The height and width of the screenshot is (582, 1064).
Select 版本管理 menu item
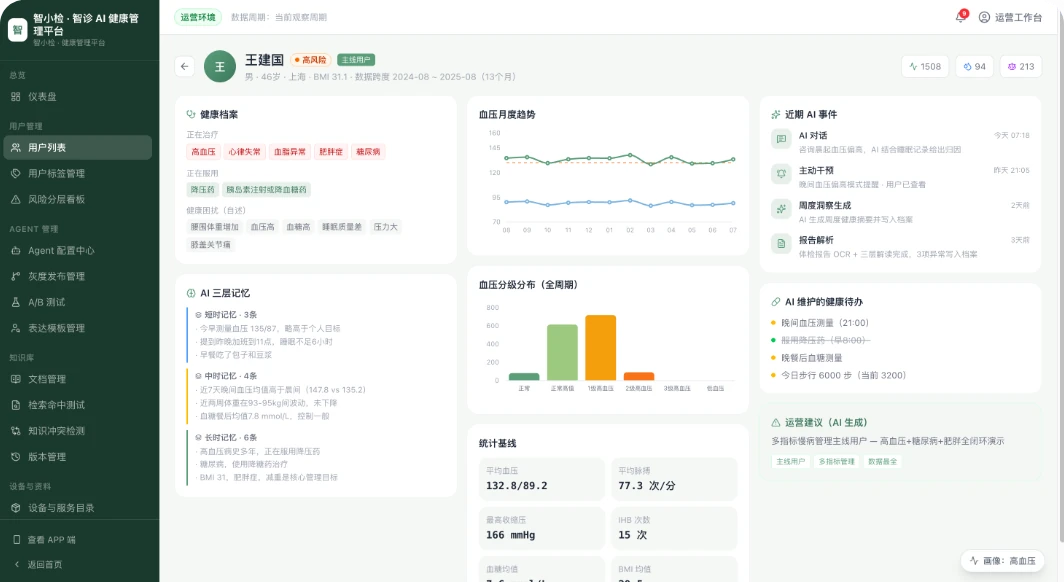click(x=78, y=457)
